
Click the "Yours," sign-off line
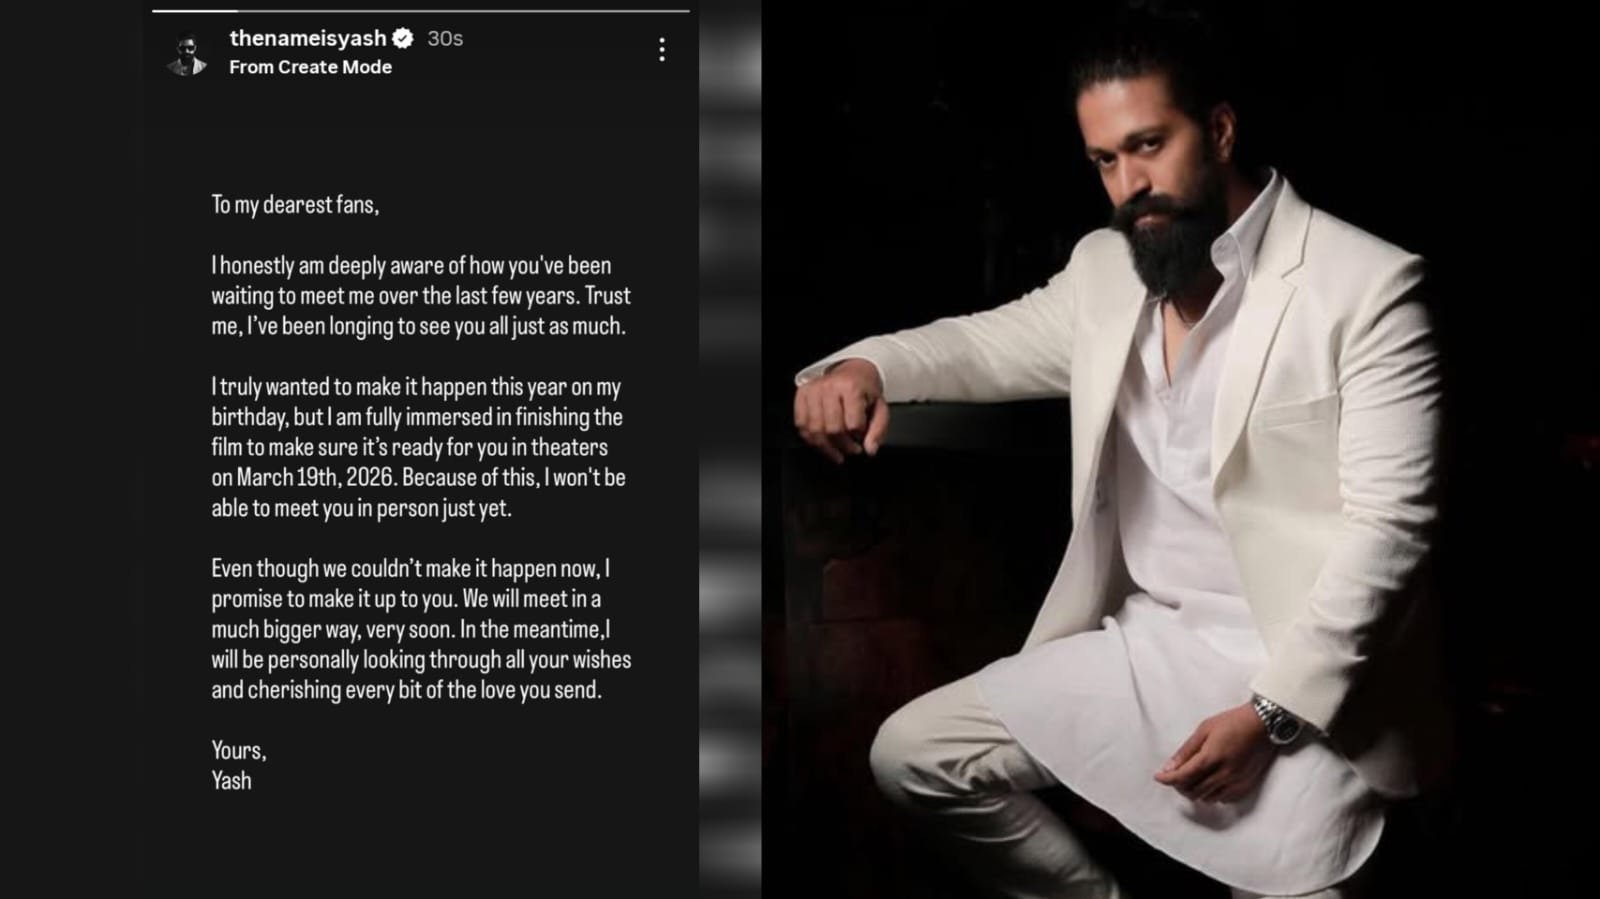(x=238, y=750)
